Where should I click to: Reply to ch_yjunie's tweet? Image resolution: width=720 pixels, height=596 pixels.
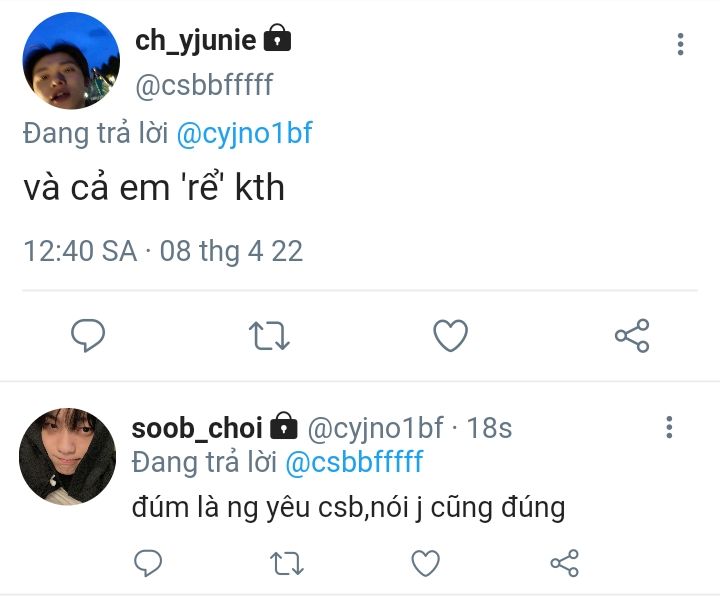88,335
